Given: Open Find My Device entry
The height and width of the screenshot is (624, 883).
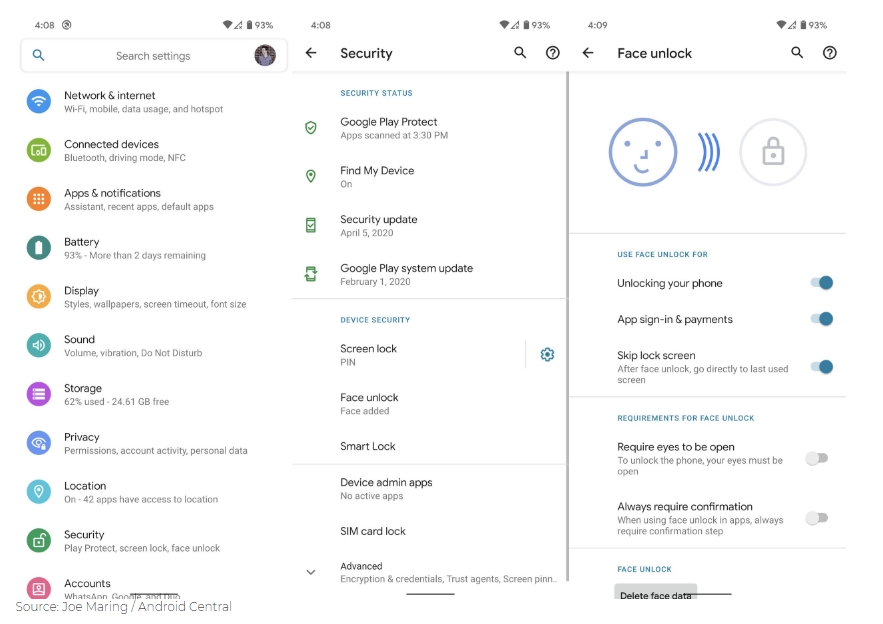Looking at the screenshot, I should (x=429, y=177).
